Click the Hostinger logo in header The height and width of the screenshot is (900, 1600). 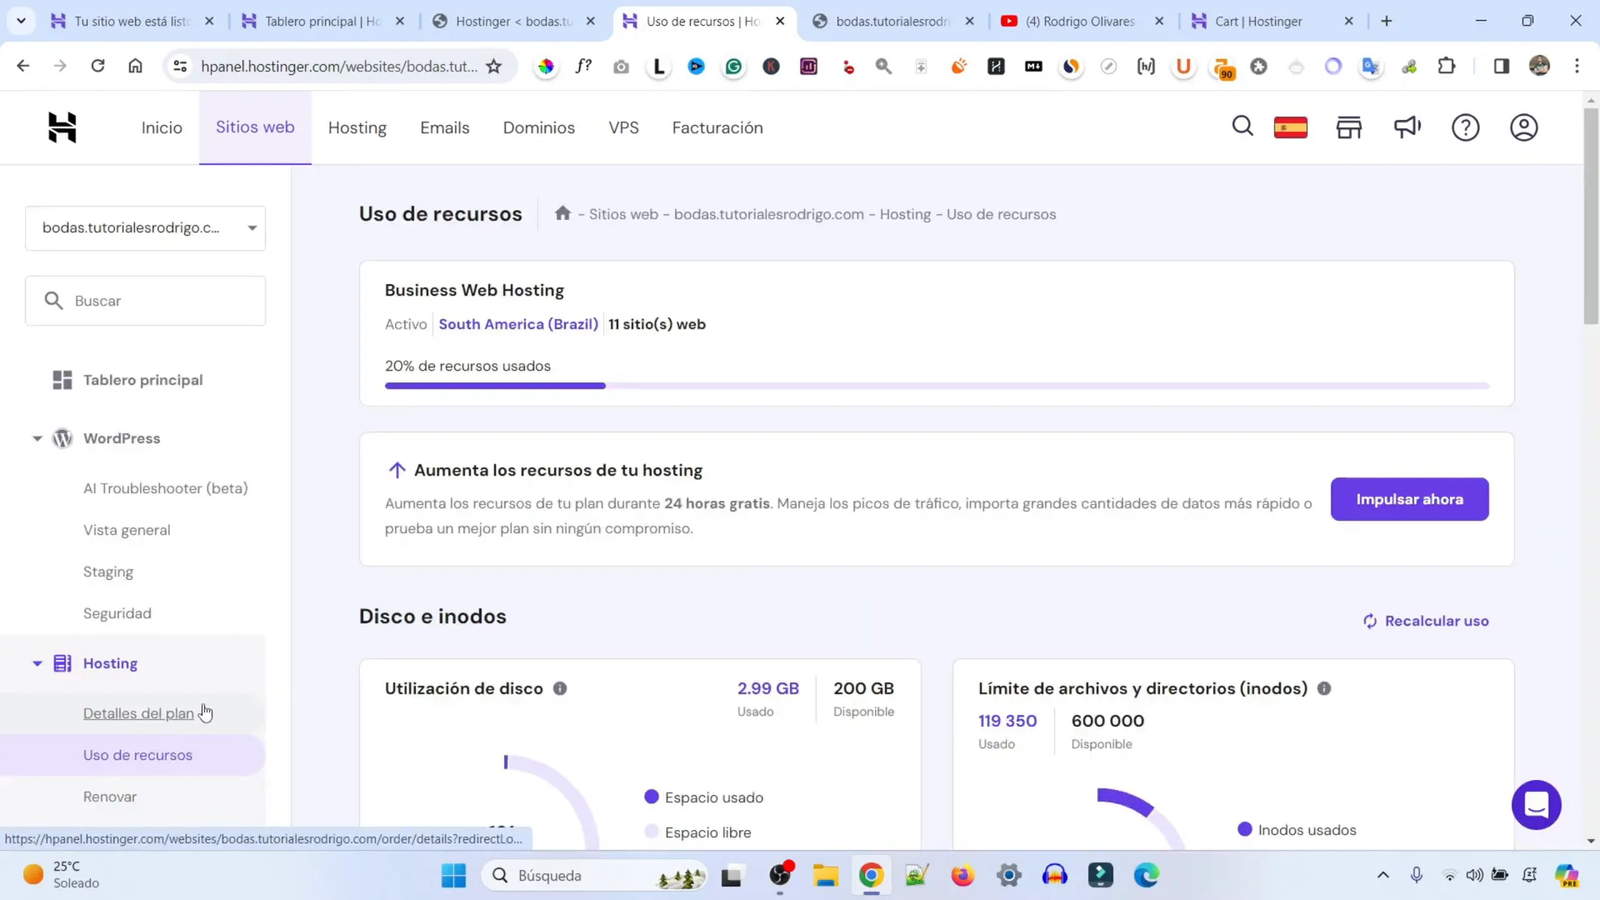tap(62, 127)
